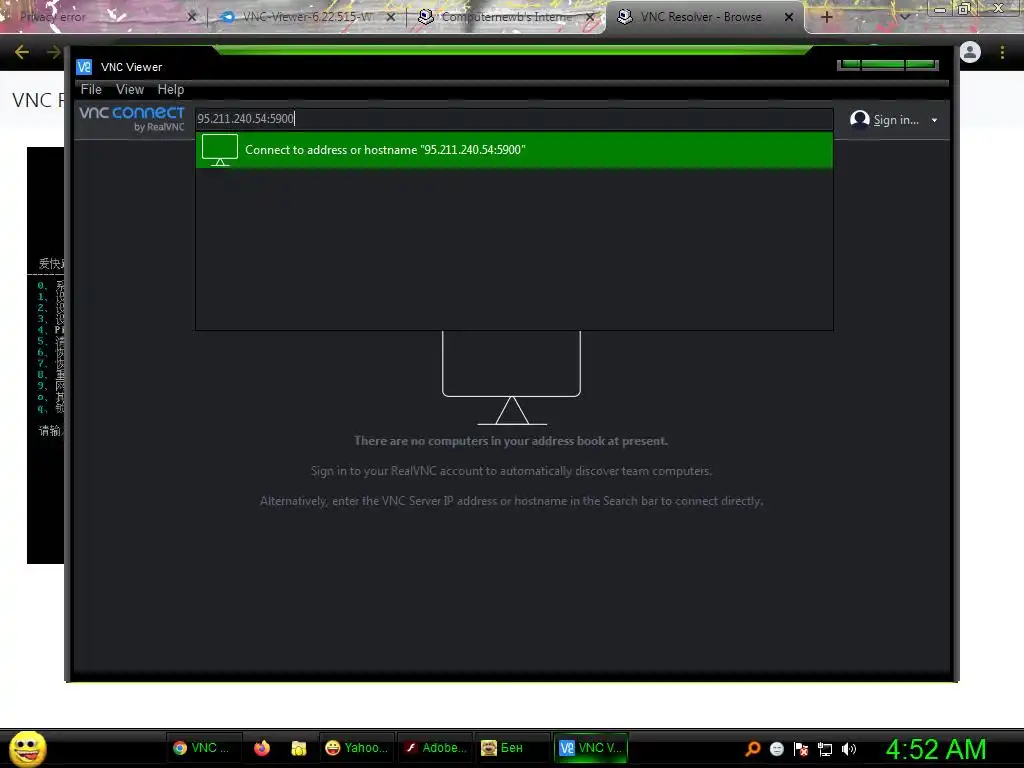This screenshot has height=768, width=1024.
Task: Open the View menu in VNC Viewer
Action: click(129, 89)
